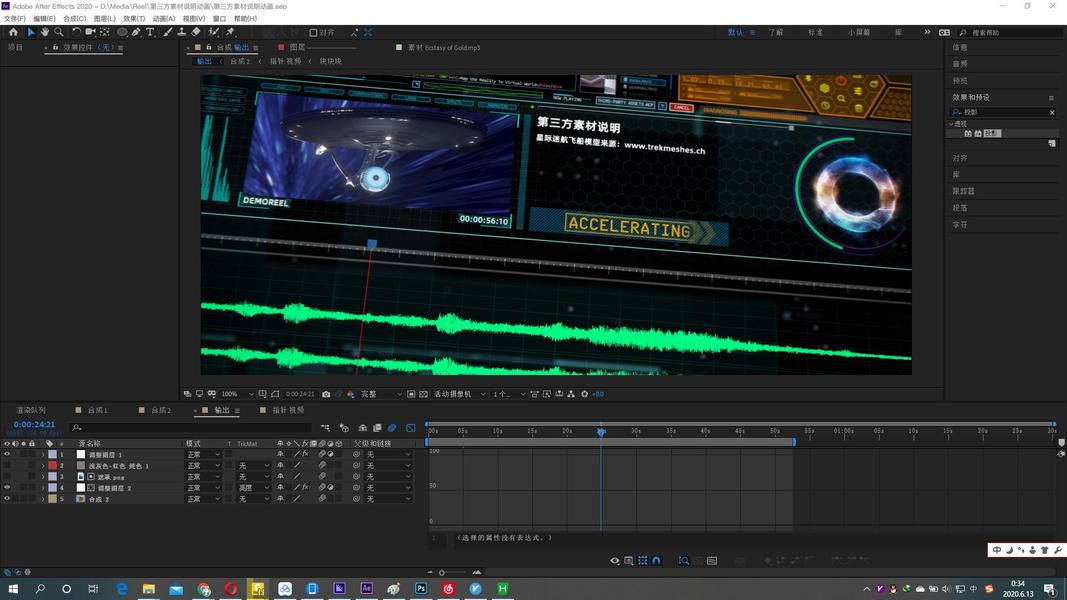Open the Show Channel RGB icon
The image size is (1067, 600).
[x=350, y=394]
